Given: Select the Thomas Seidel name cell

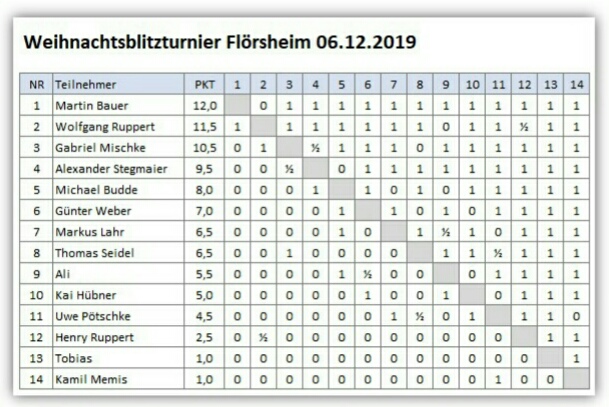Looking at the screenshot, I should tap(92, 253).
